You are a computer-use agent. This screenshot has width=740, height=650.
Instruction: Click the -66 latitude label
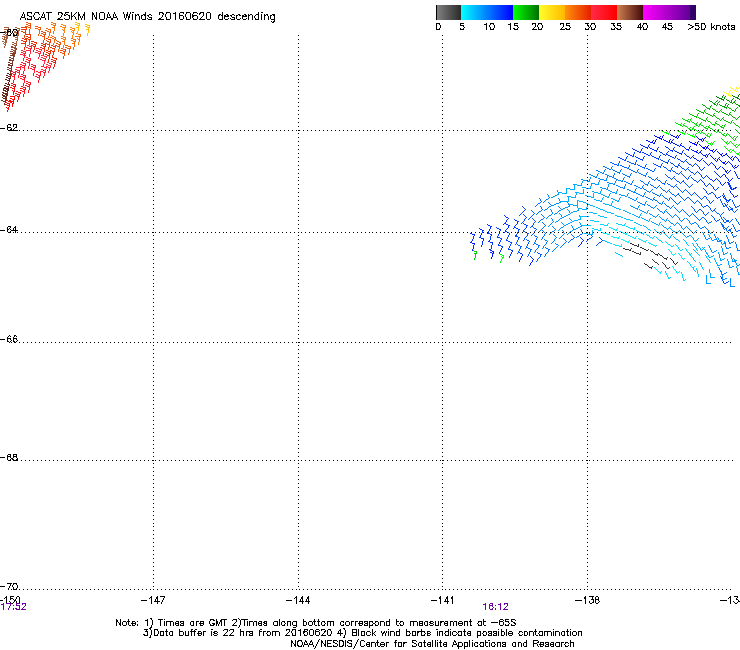tap(9, 339)
